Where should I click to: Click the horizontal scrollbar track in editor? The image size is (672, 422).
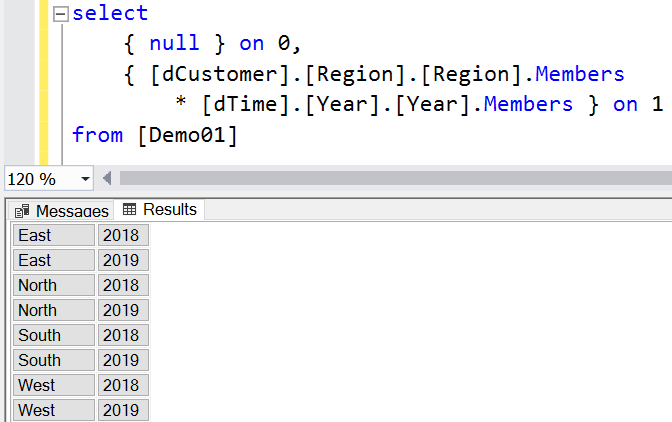click(x=400, y=179)
